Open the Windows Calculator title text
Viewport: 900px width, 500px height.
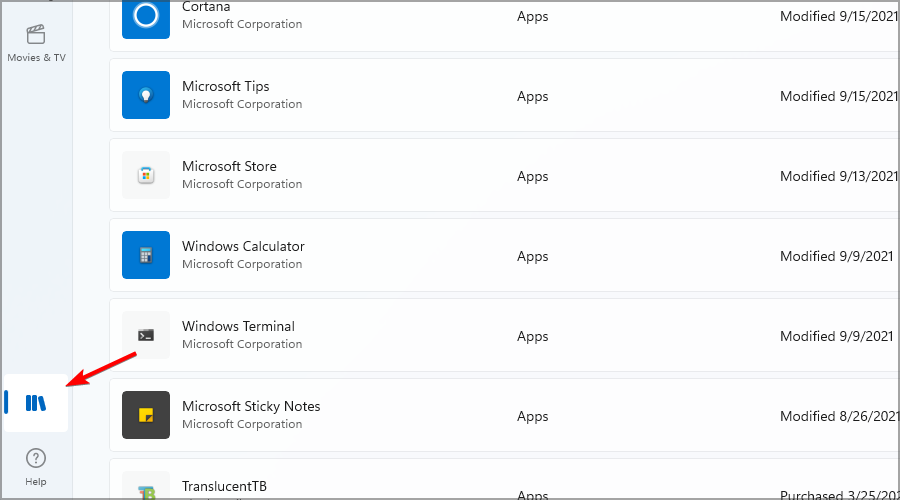point(243,246)
